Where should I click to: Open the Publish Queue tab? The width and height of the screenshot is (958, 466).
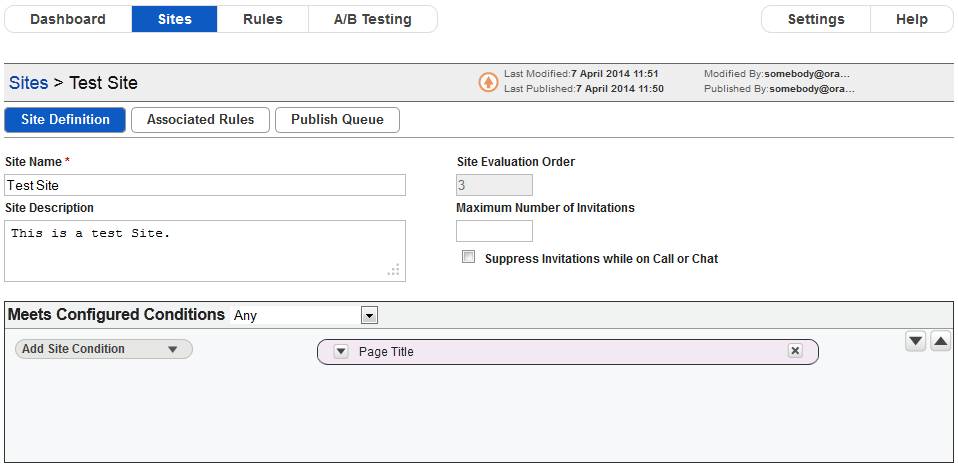click(337, 120)
